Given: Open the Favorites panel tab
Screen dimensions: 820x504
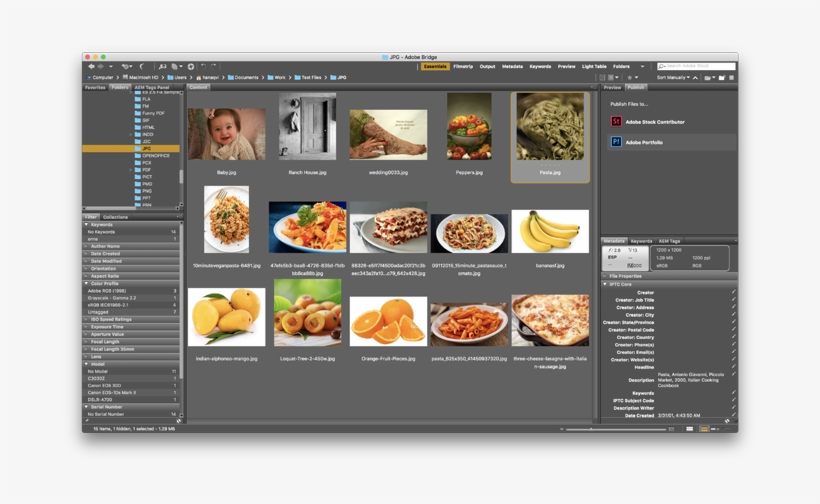Looking at the screenshot, I should 95,87.
